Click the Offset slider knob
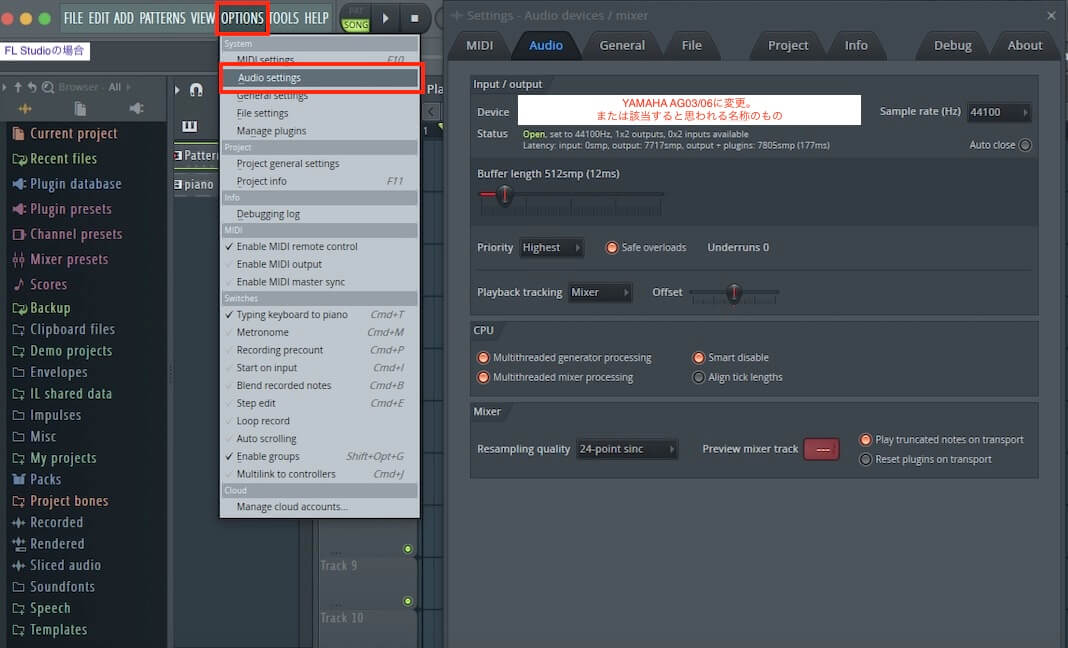The image size is (1068, 648). pyautogui.click(x=734, y=293)
